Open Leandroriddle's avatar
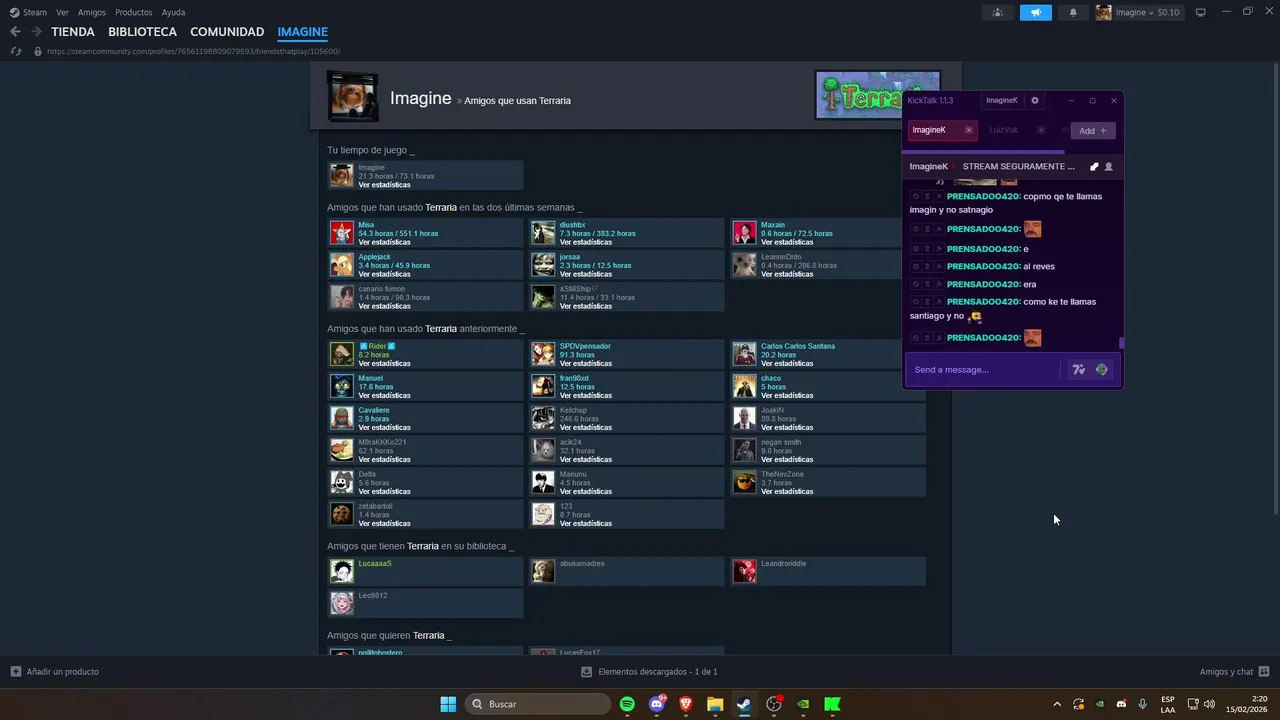1280x720 pixels. 745,571
